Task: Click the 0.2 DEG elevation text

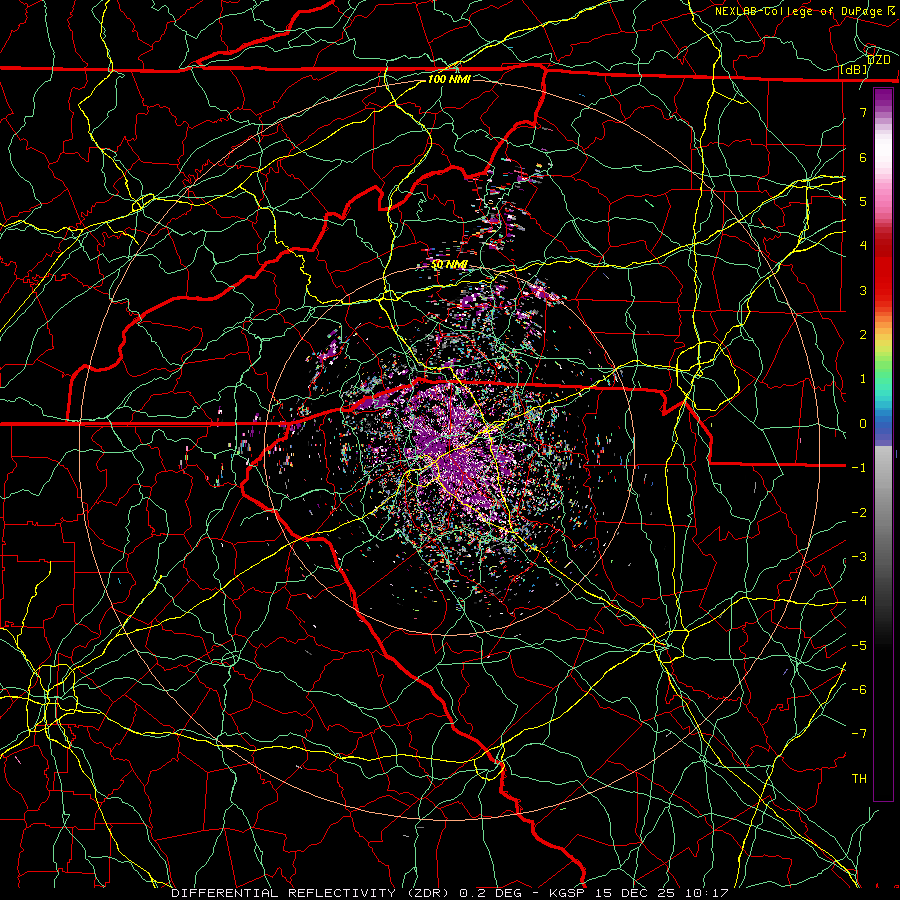Action: tap(491, 893)
